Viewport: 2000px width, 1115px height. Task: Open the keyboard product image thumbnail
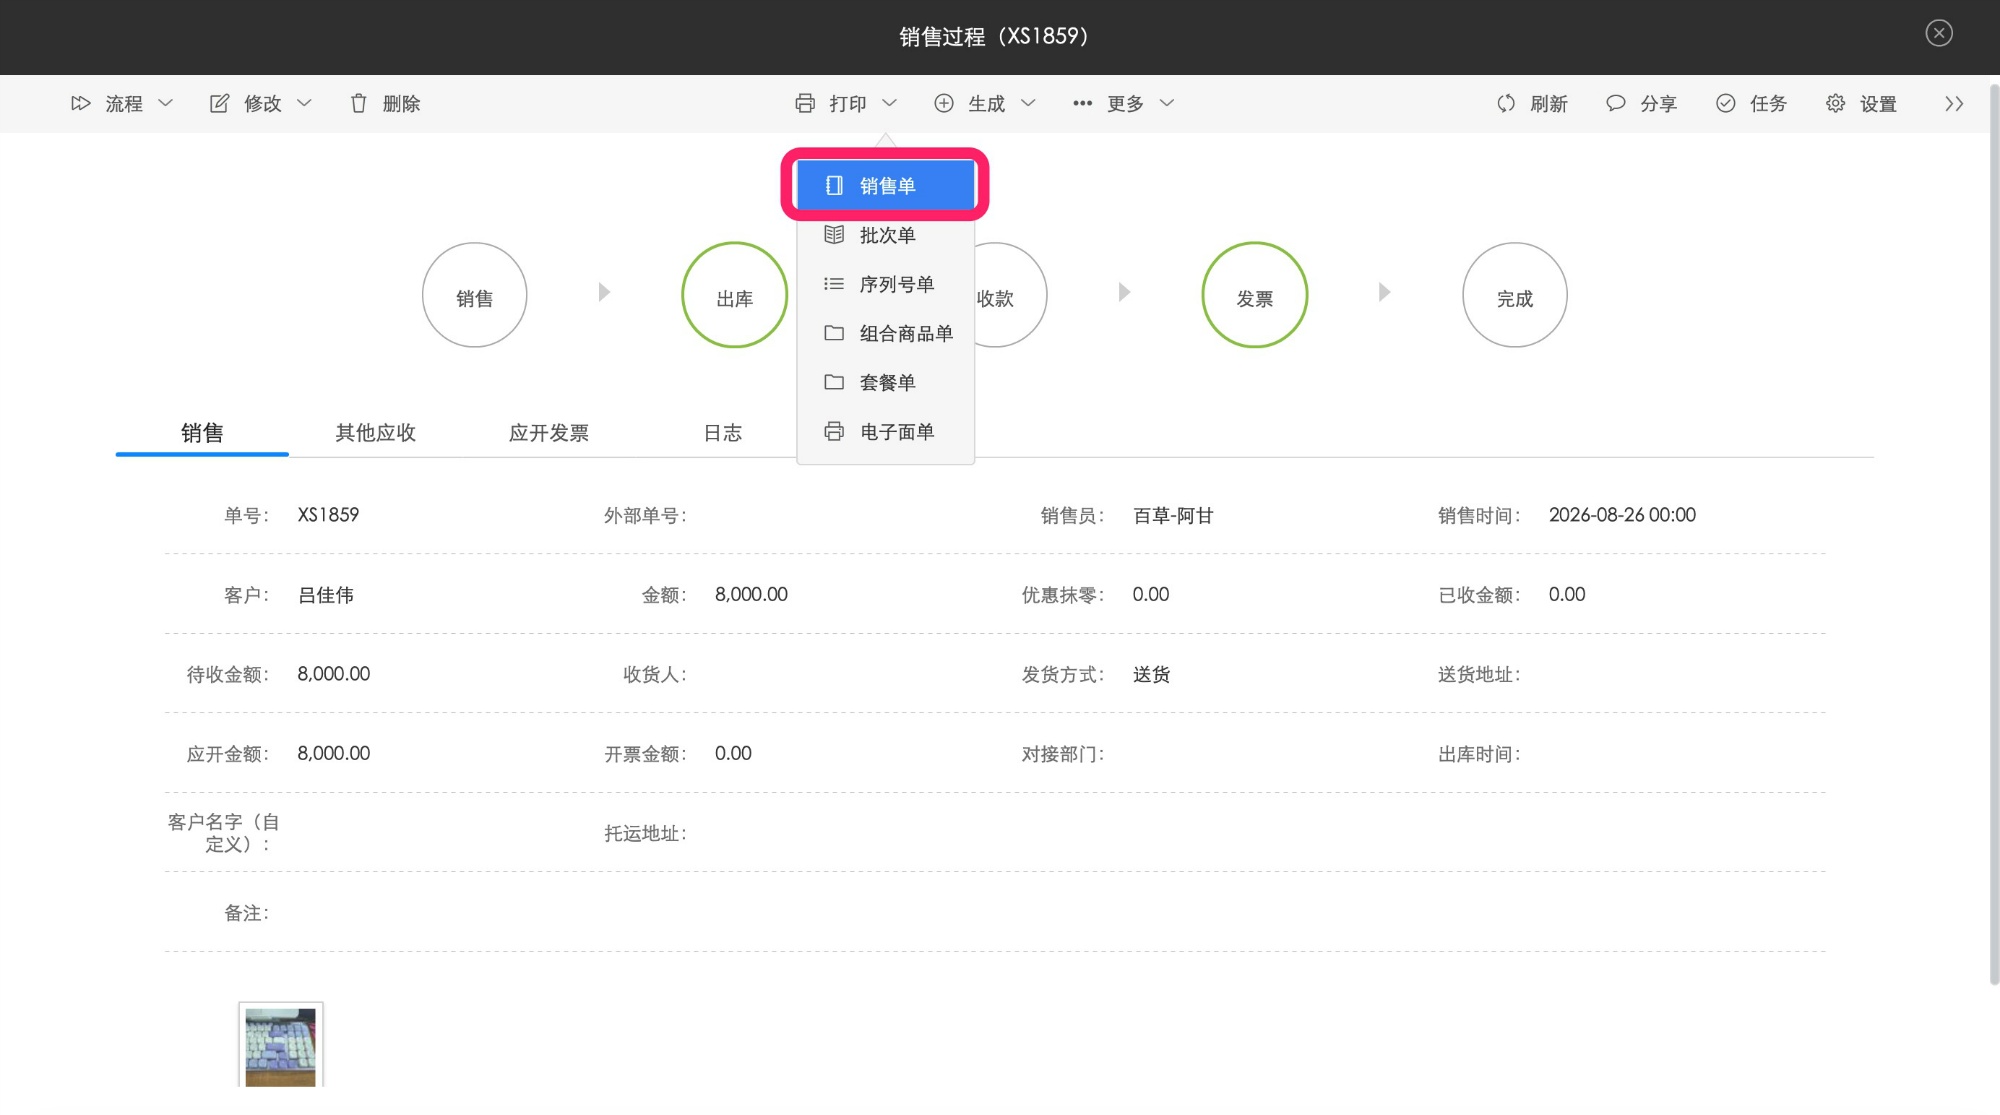click(280, 1045)
